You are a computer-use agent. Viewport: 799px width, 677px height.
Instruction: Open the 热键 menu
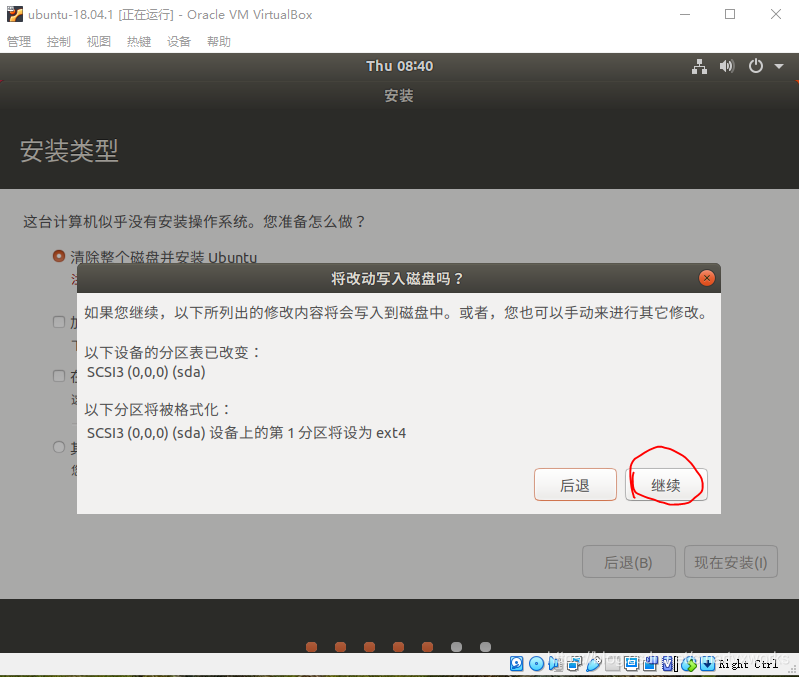(x=139, y=41)
